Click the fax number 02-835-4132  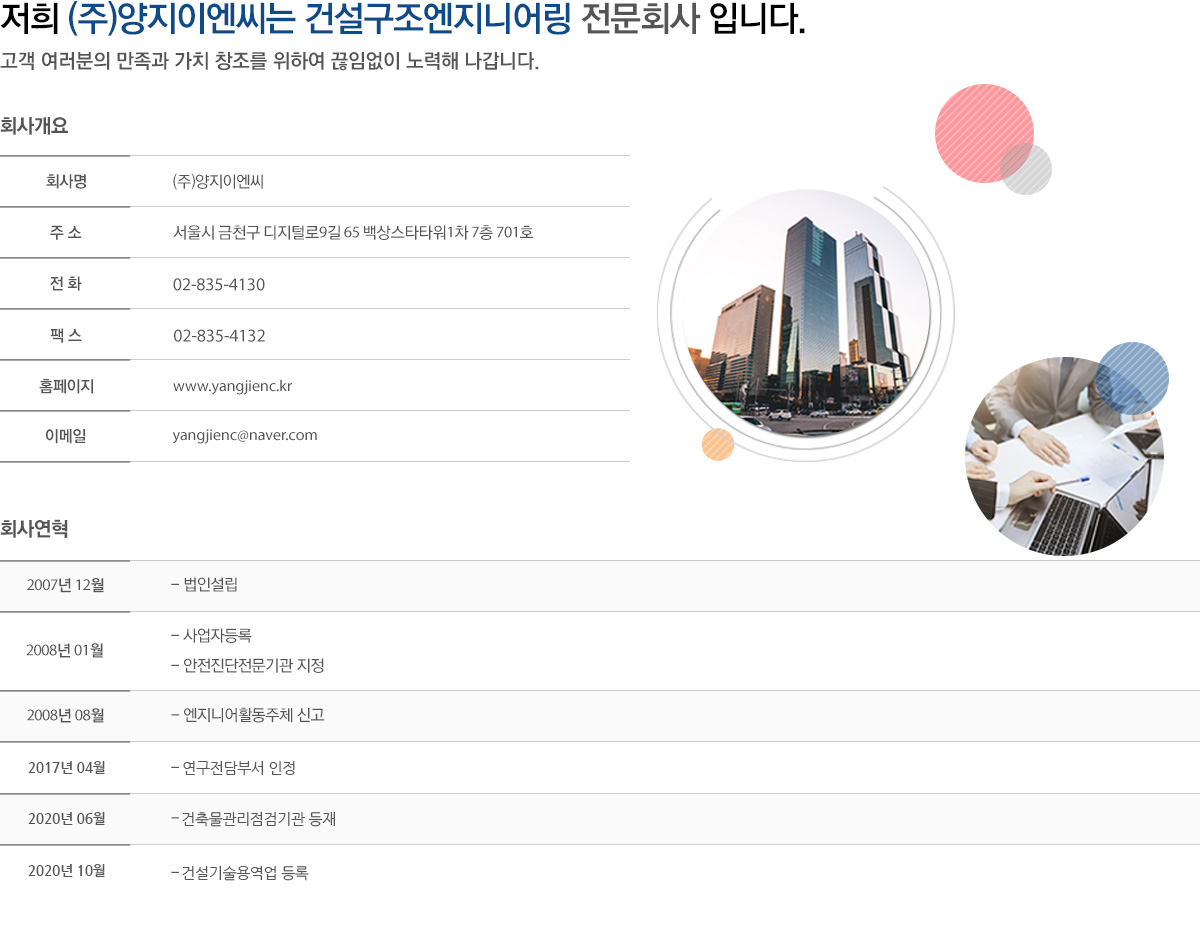click(219, 335)
